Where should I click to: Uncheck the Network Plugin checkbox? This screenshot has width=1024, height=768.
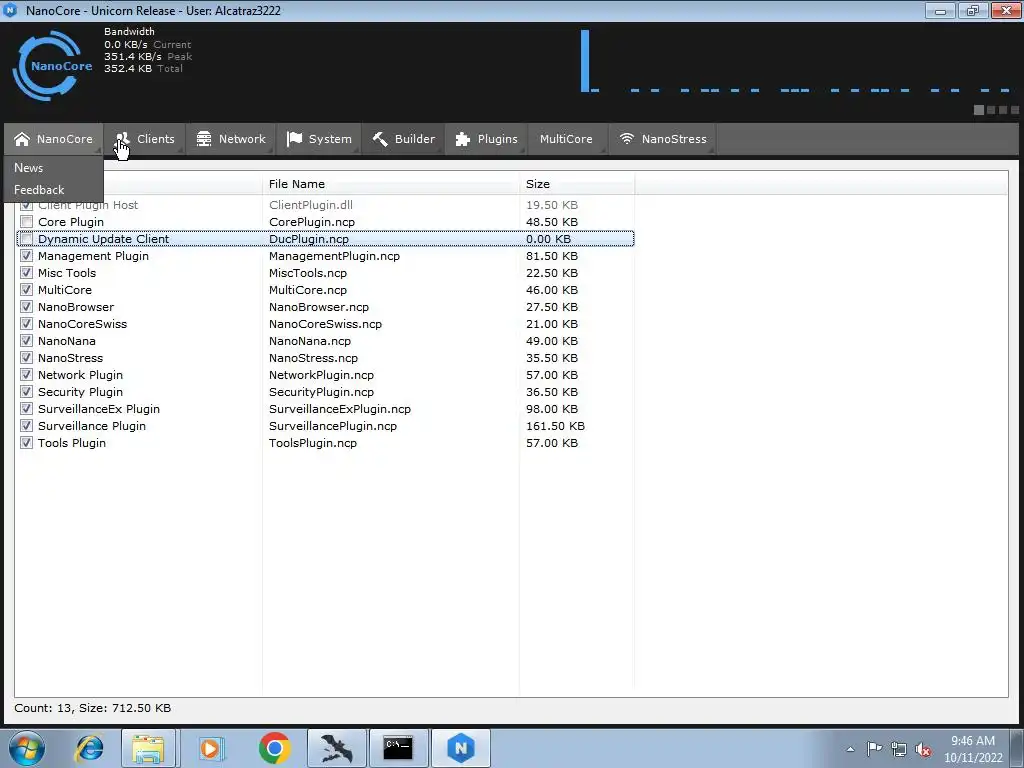26,375
